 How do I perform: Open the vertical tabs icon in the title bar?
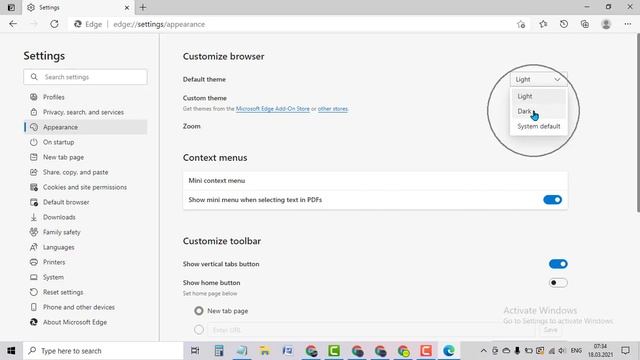(x=11, y=7)
